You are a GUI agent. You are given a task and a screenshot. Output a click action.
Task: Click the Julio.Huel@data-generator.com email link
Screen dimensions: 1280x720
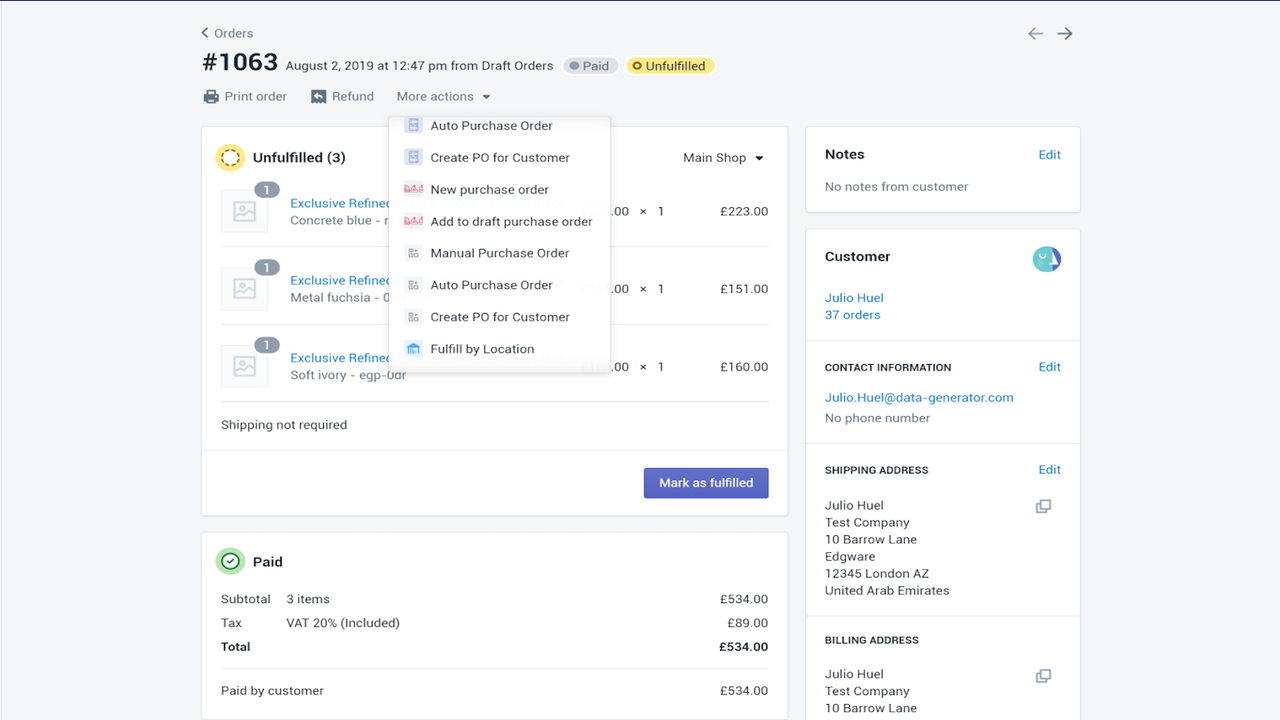coord(919,398)
